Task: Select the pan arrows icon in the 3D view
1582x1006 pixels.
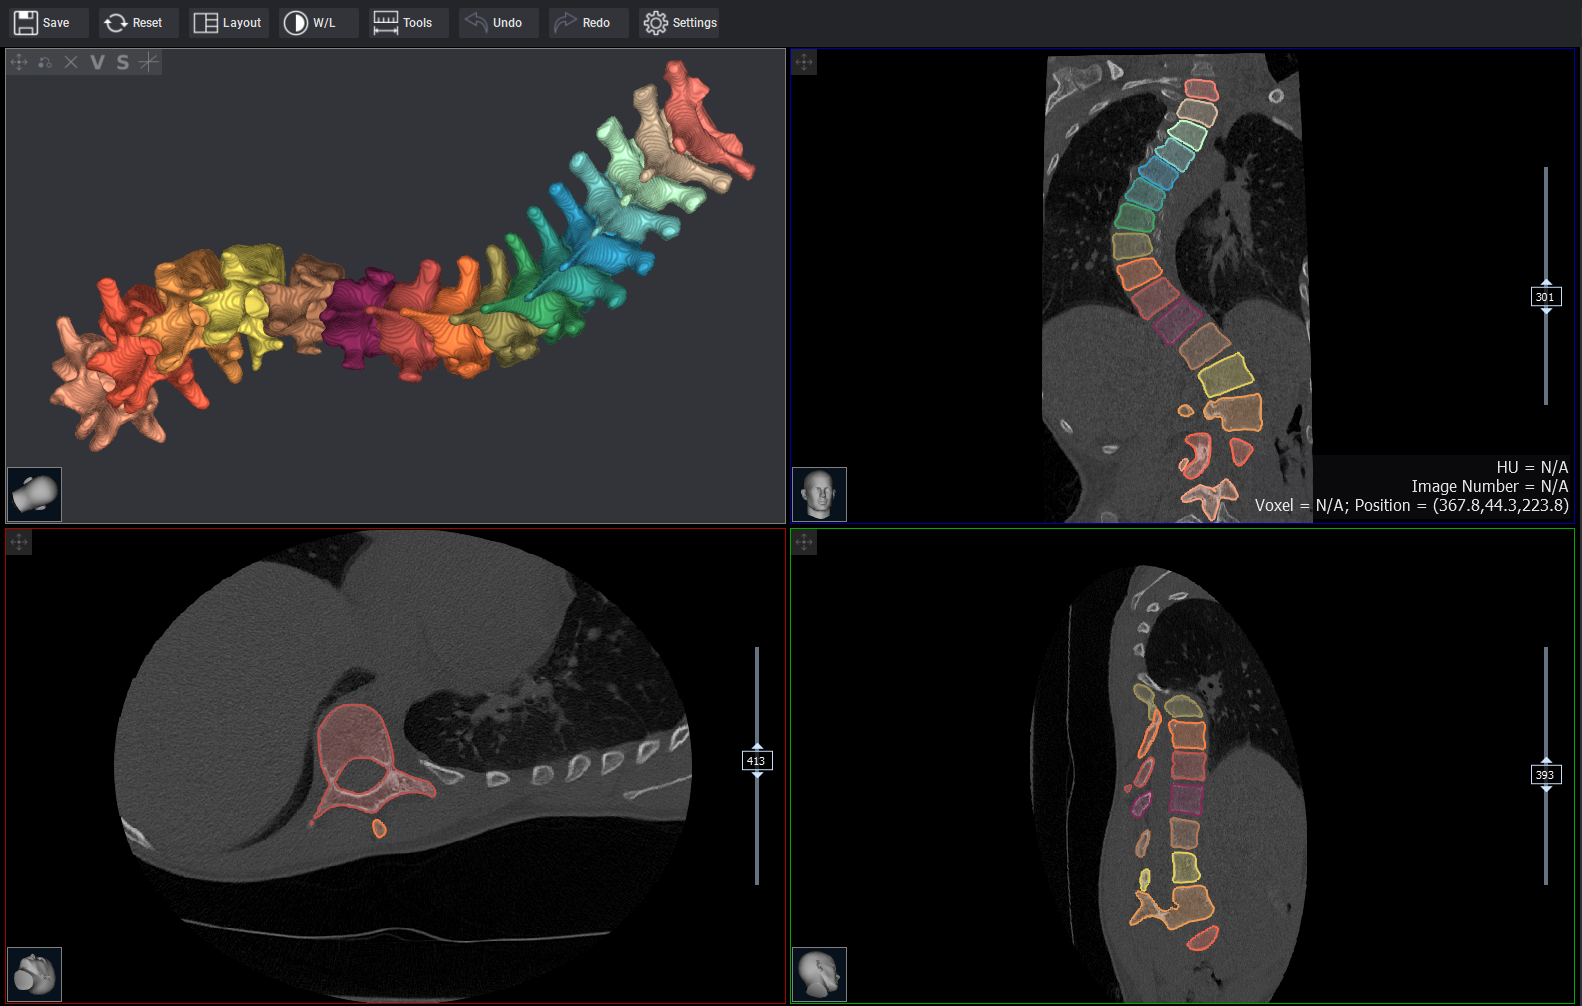Action: (x=19, y=62)
